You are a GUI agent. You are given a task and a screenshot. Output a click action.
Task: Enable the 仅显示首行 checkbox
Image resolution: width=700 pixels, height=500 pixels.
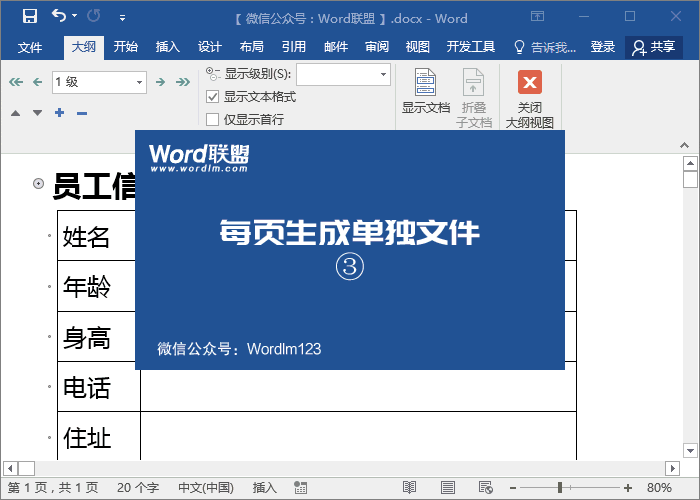pos(212,120)
